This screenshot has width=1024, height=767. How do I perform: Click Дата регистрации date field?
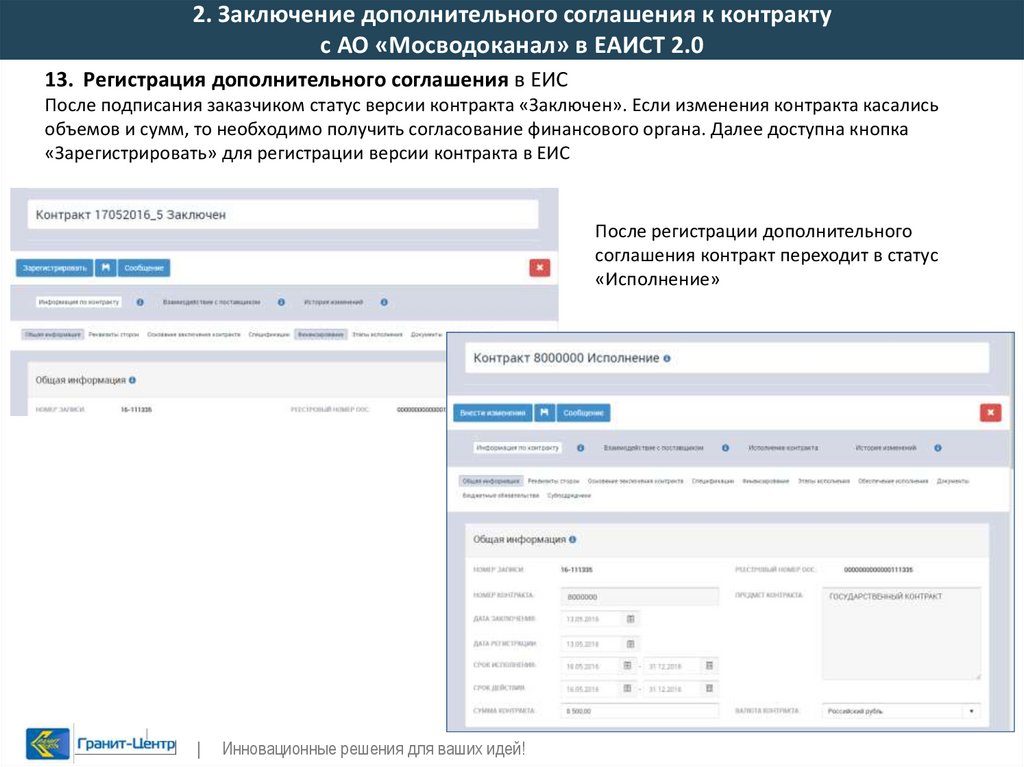click(591, 644)
